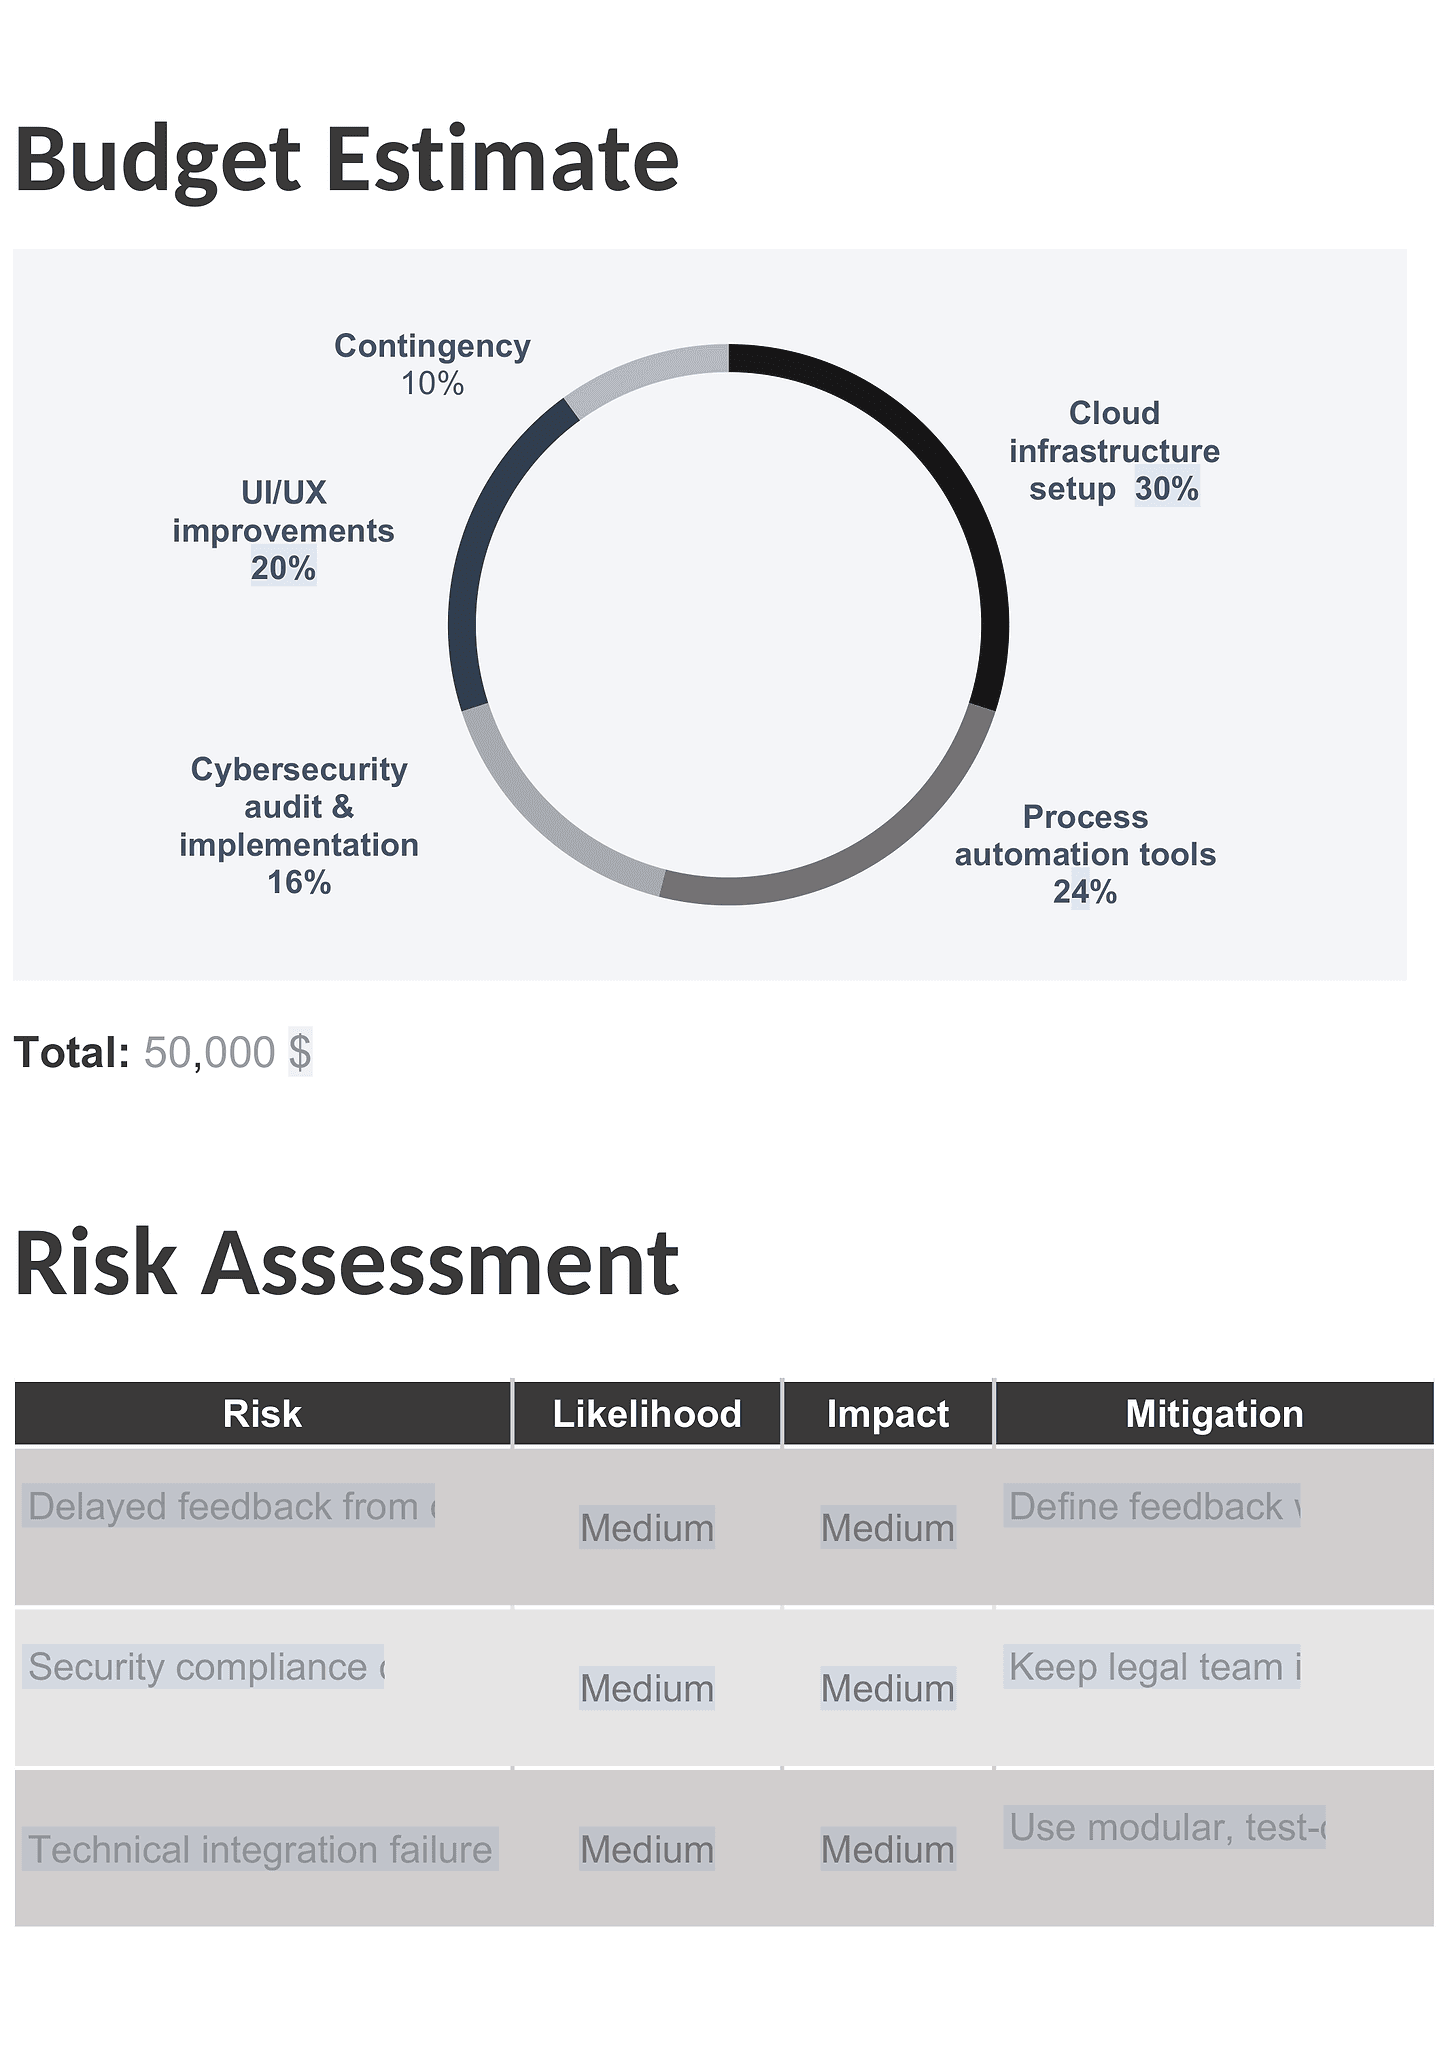Click the Likelihood column header

pos(647,1413)
